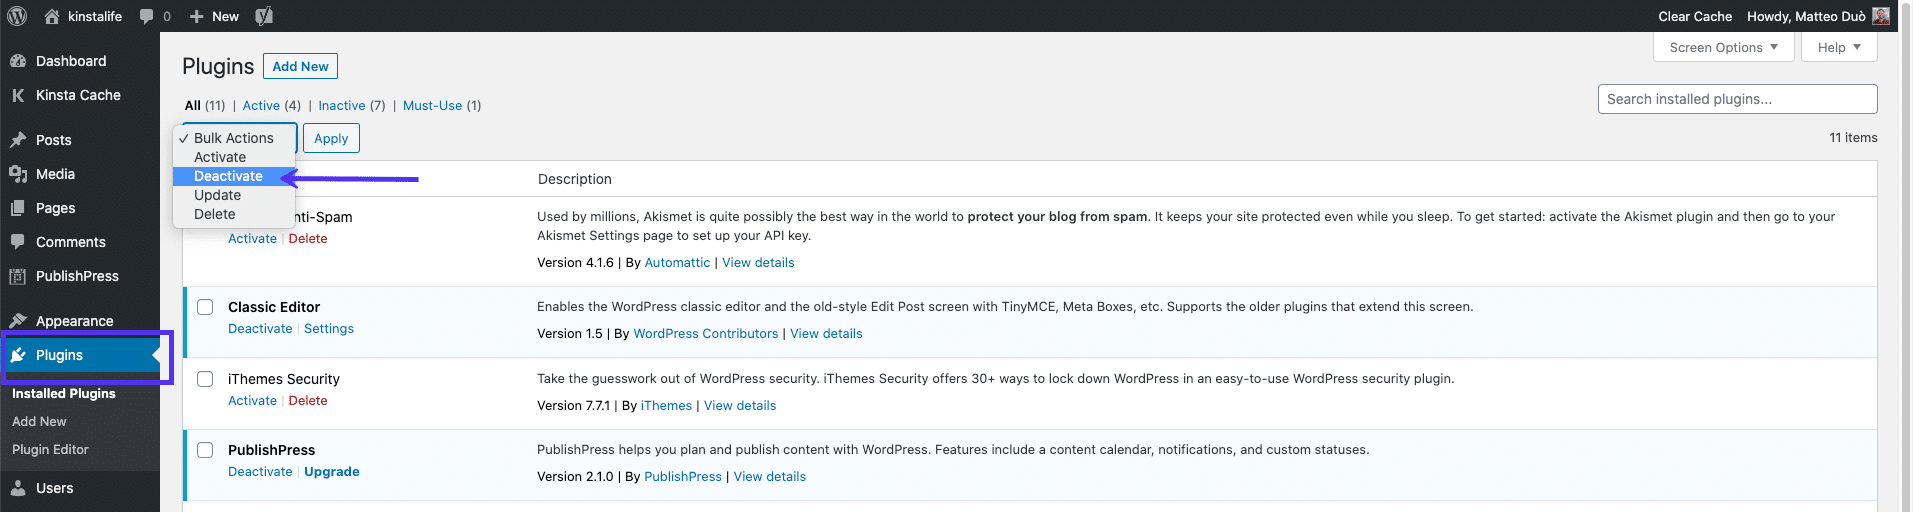Click the Media icon in sidebar
This screenshot has height=512, width=1913.
pyautogui.click(x=18, y=174)
